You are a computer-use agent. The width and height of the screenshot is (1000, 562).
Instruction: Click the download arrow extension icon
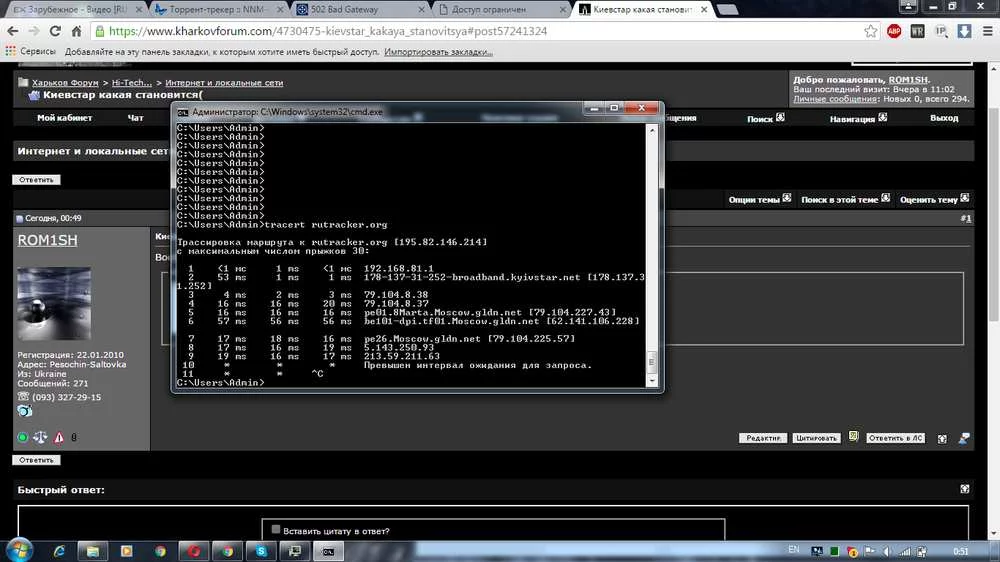pyautogui.click(x=964, y=31)
